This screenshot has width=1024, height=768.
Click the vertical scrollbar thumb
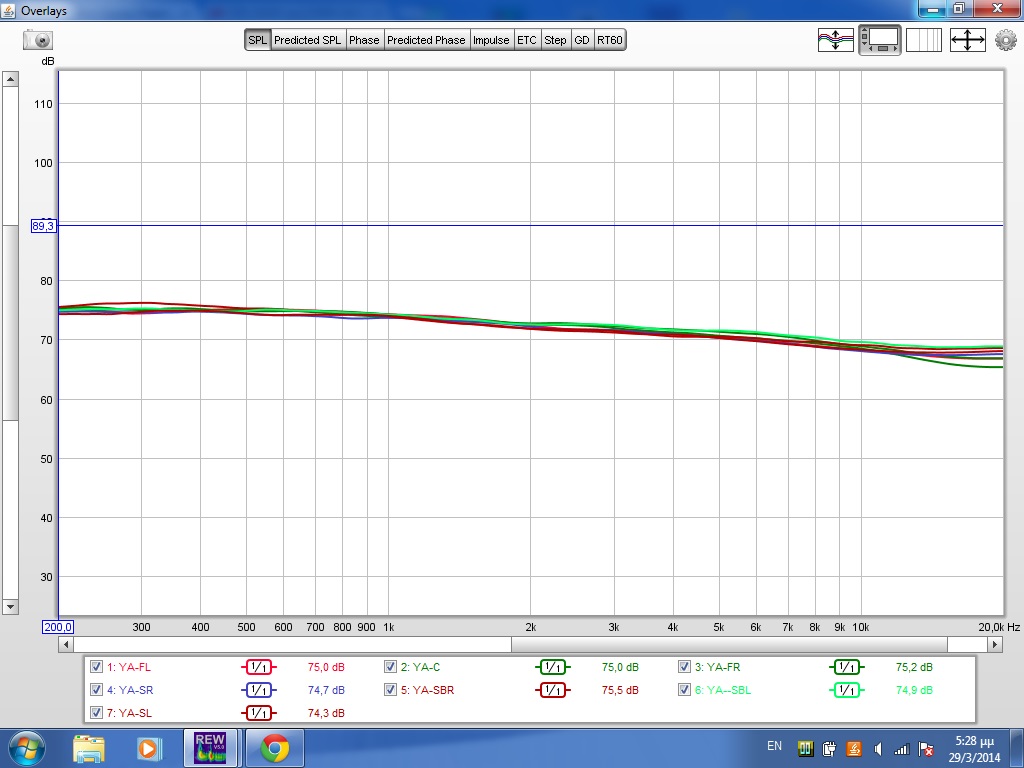(10, 323)
